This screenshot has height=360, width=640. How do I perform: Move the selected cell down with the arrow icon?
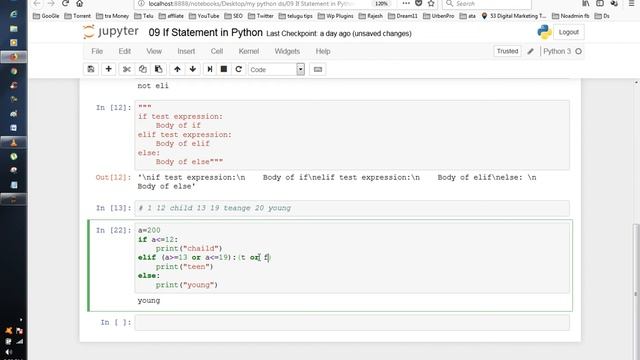coord(193,69)
